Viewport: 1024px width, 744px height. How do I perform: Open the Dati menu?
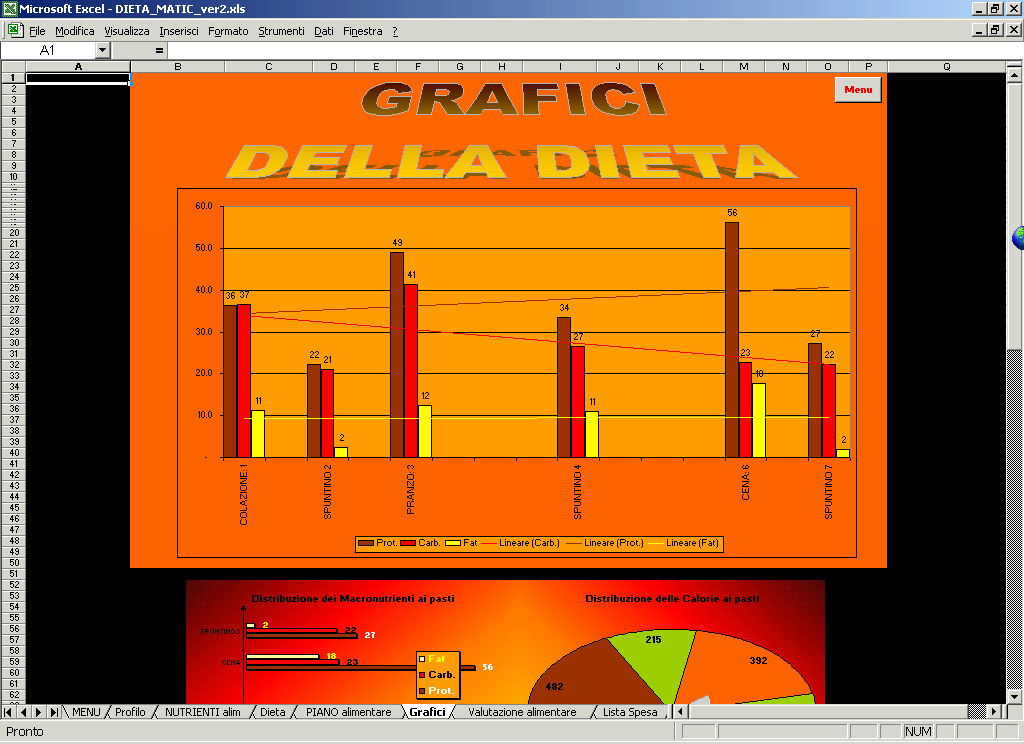[x=324, y=31]
